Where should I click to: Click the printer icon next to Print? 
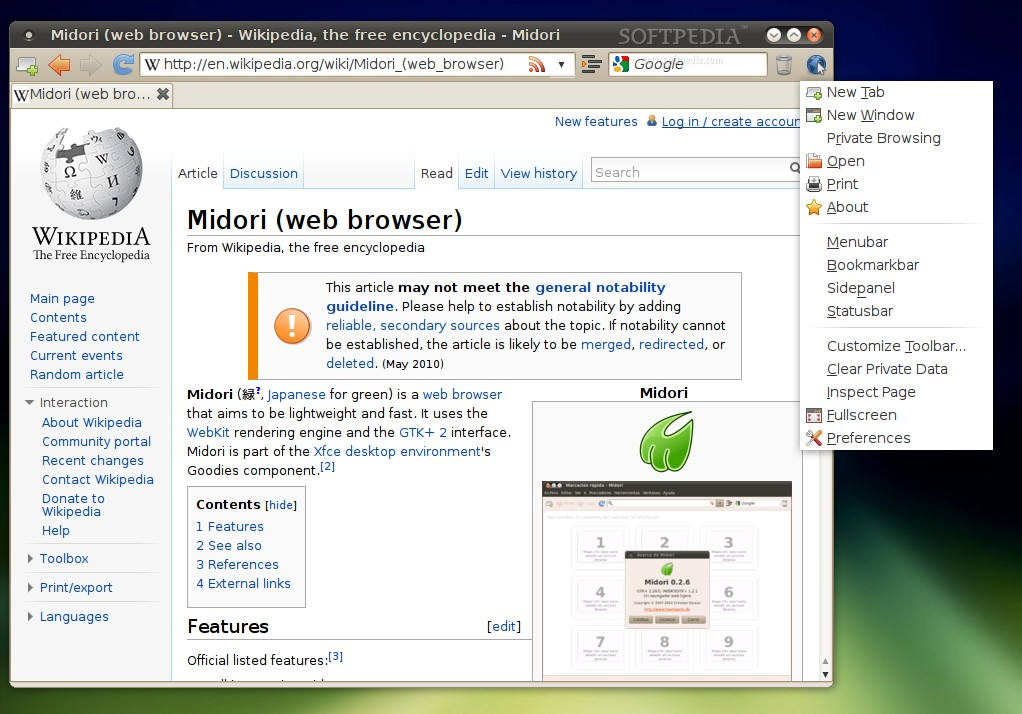pyautogui.click(x=814, y=184)
